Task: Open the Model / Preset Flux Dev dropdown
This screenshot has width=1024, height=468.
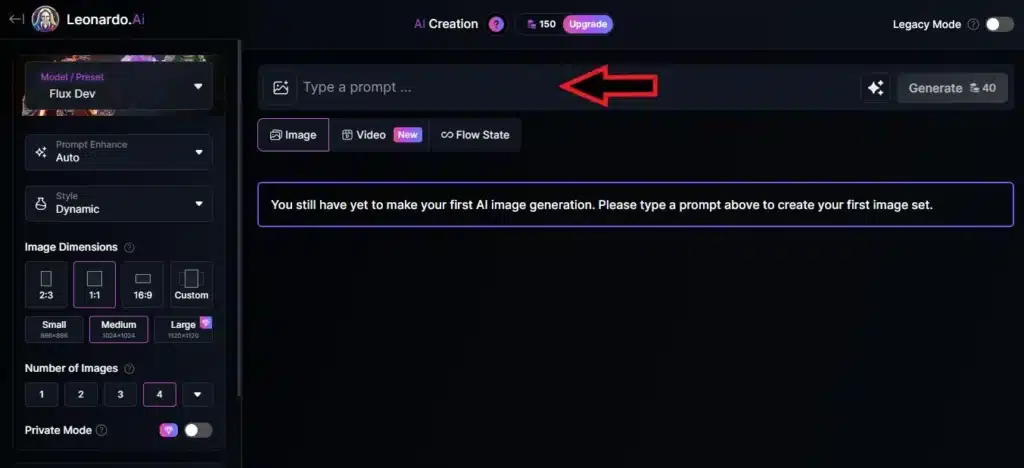Action: (x=119, y=86)
